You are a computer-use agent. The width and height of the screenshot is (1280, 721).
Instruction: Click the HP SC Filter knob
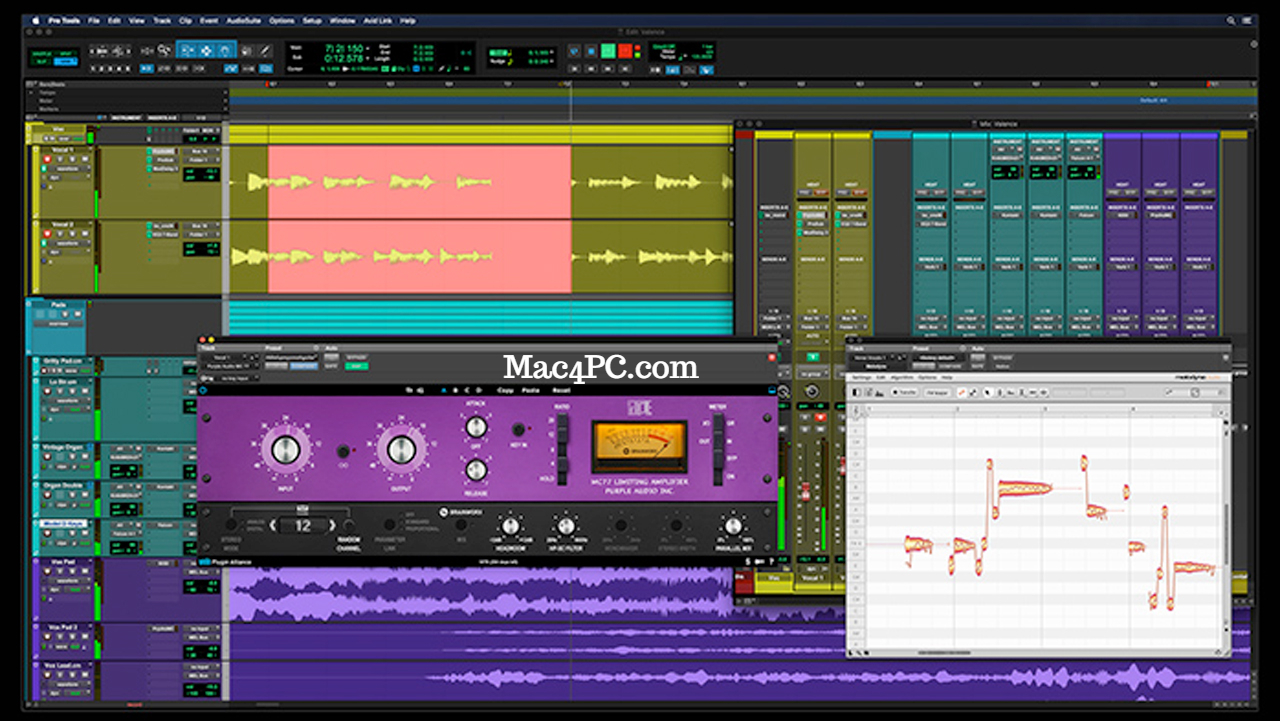[x=566, y=525]
